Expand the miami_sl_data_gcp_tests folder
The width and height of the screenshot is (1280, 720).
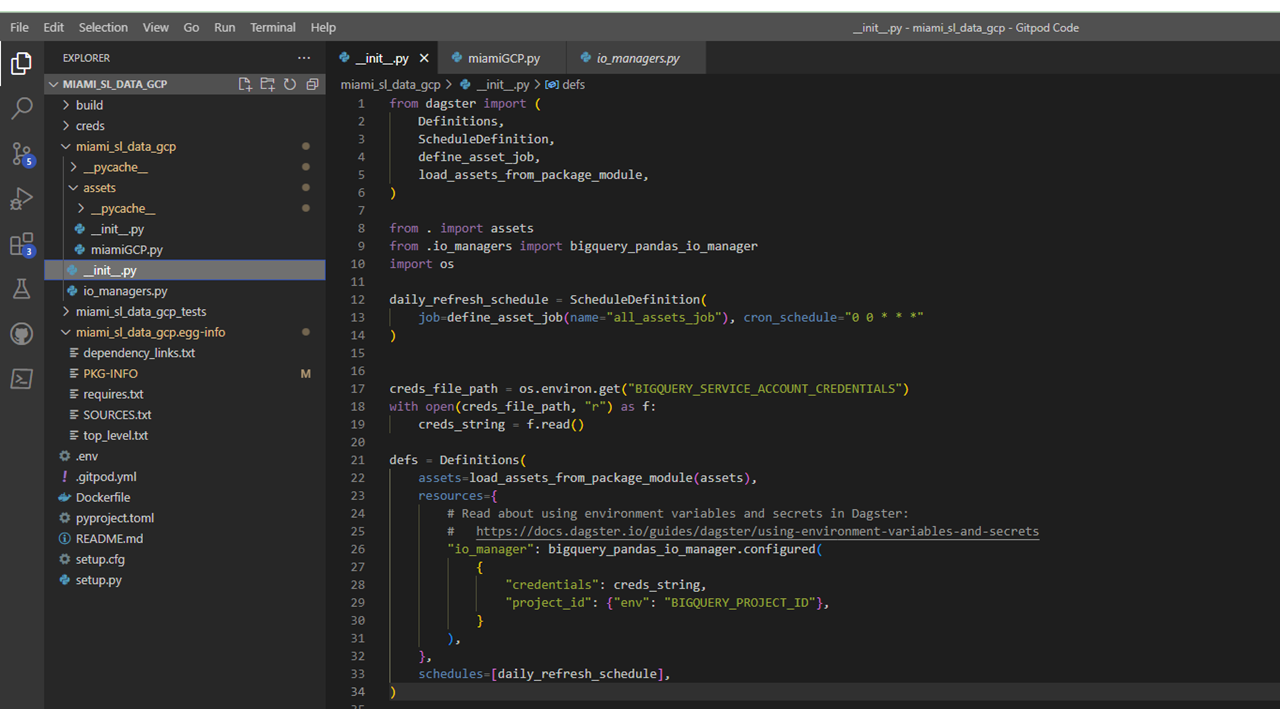click(185, 312)
